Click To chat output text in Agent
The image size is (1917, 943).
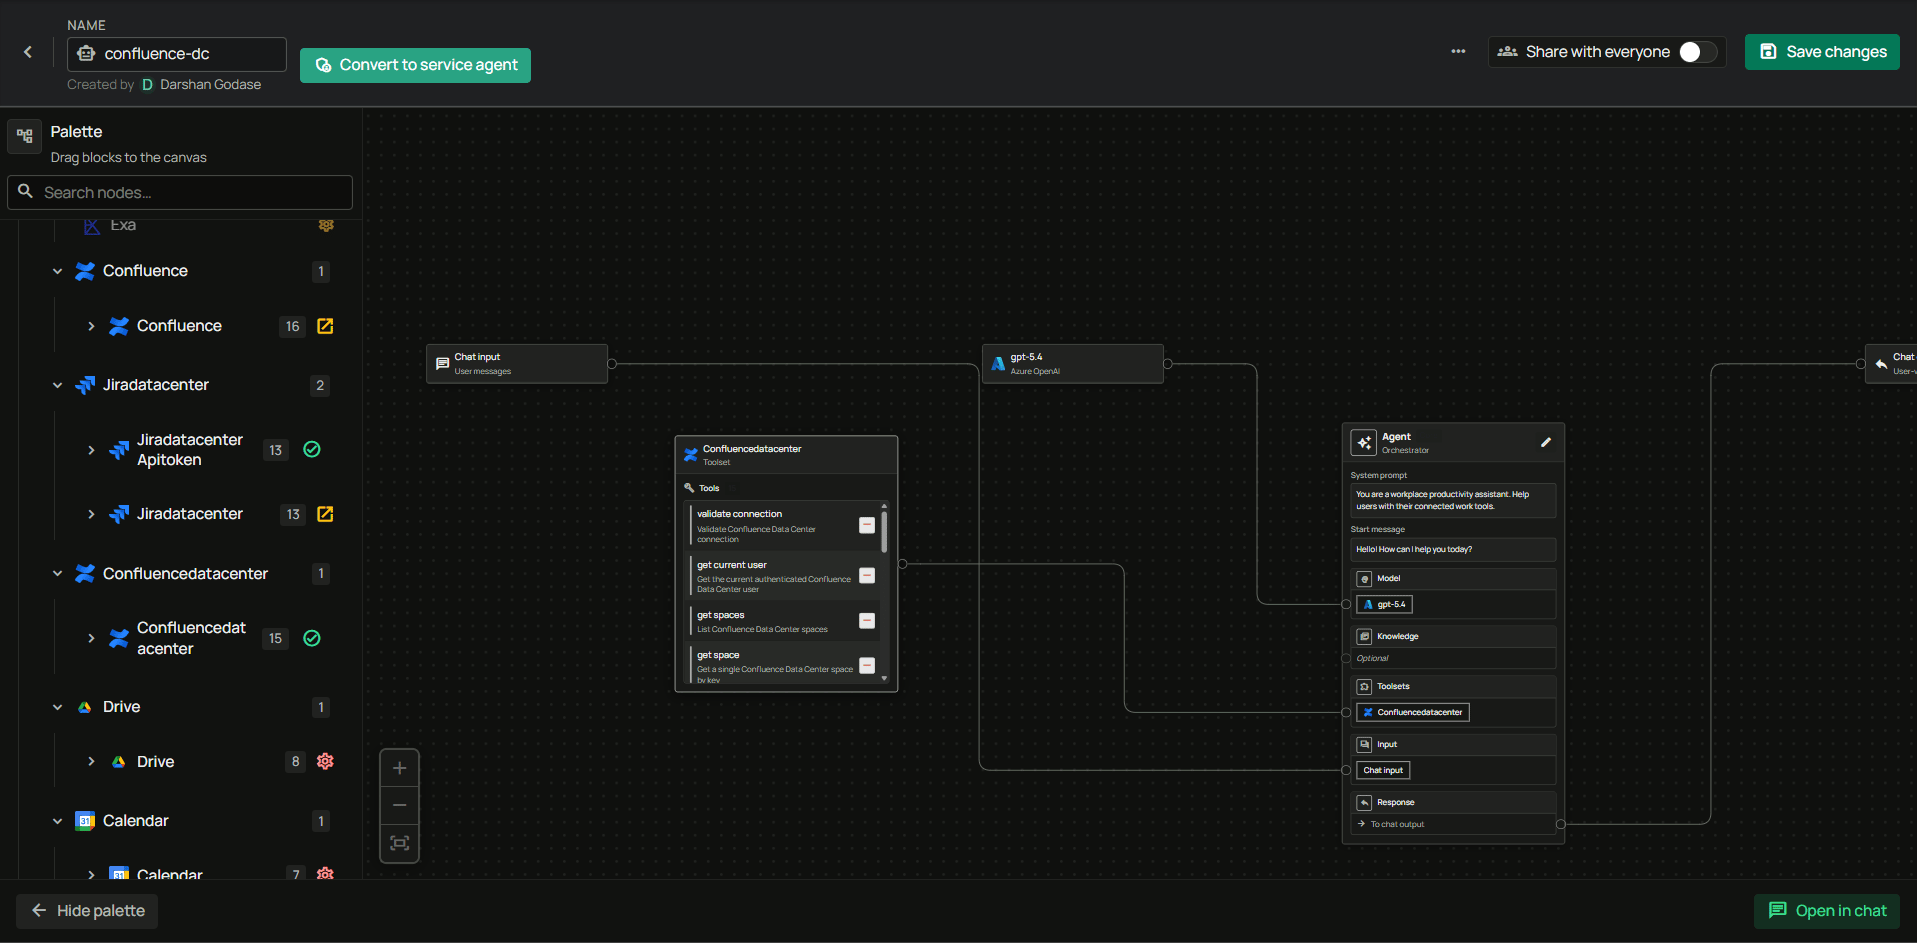(x=1397, y=824)
